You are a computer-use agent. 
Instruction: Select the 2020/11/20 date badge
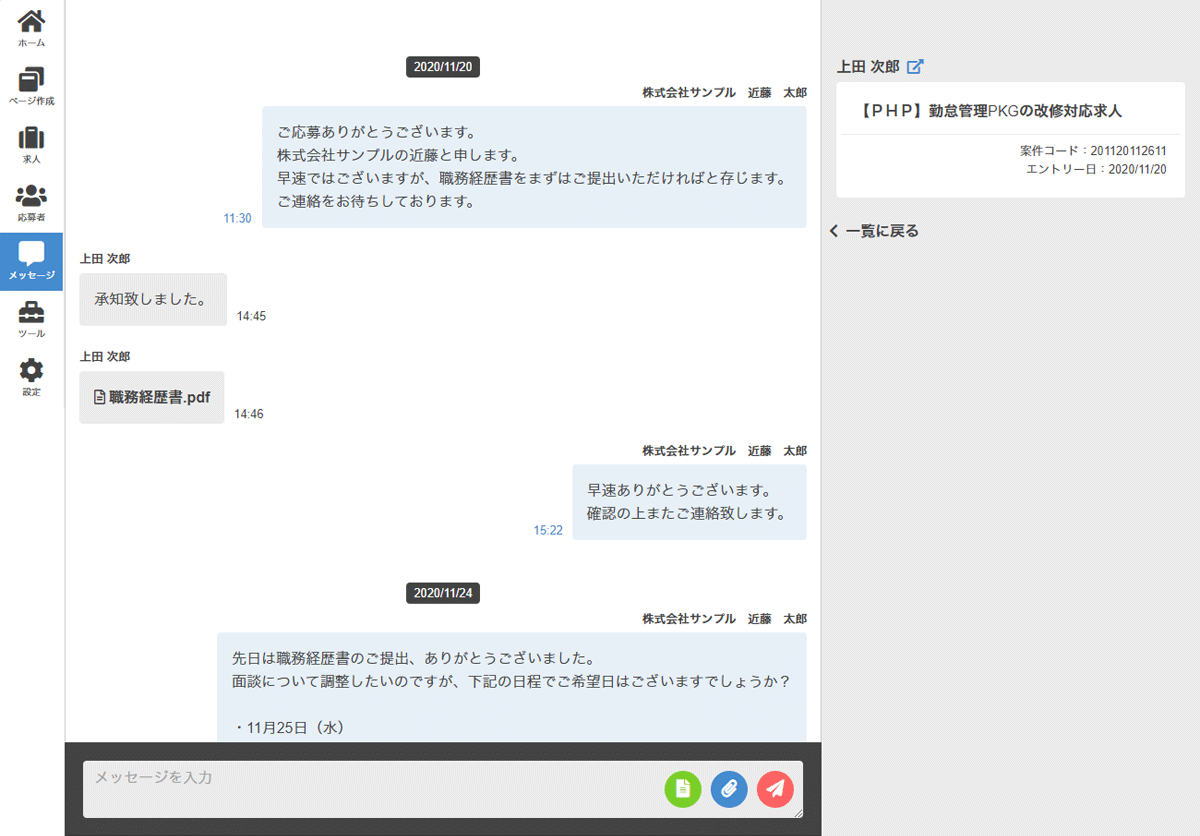[442, 67]
